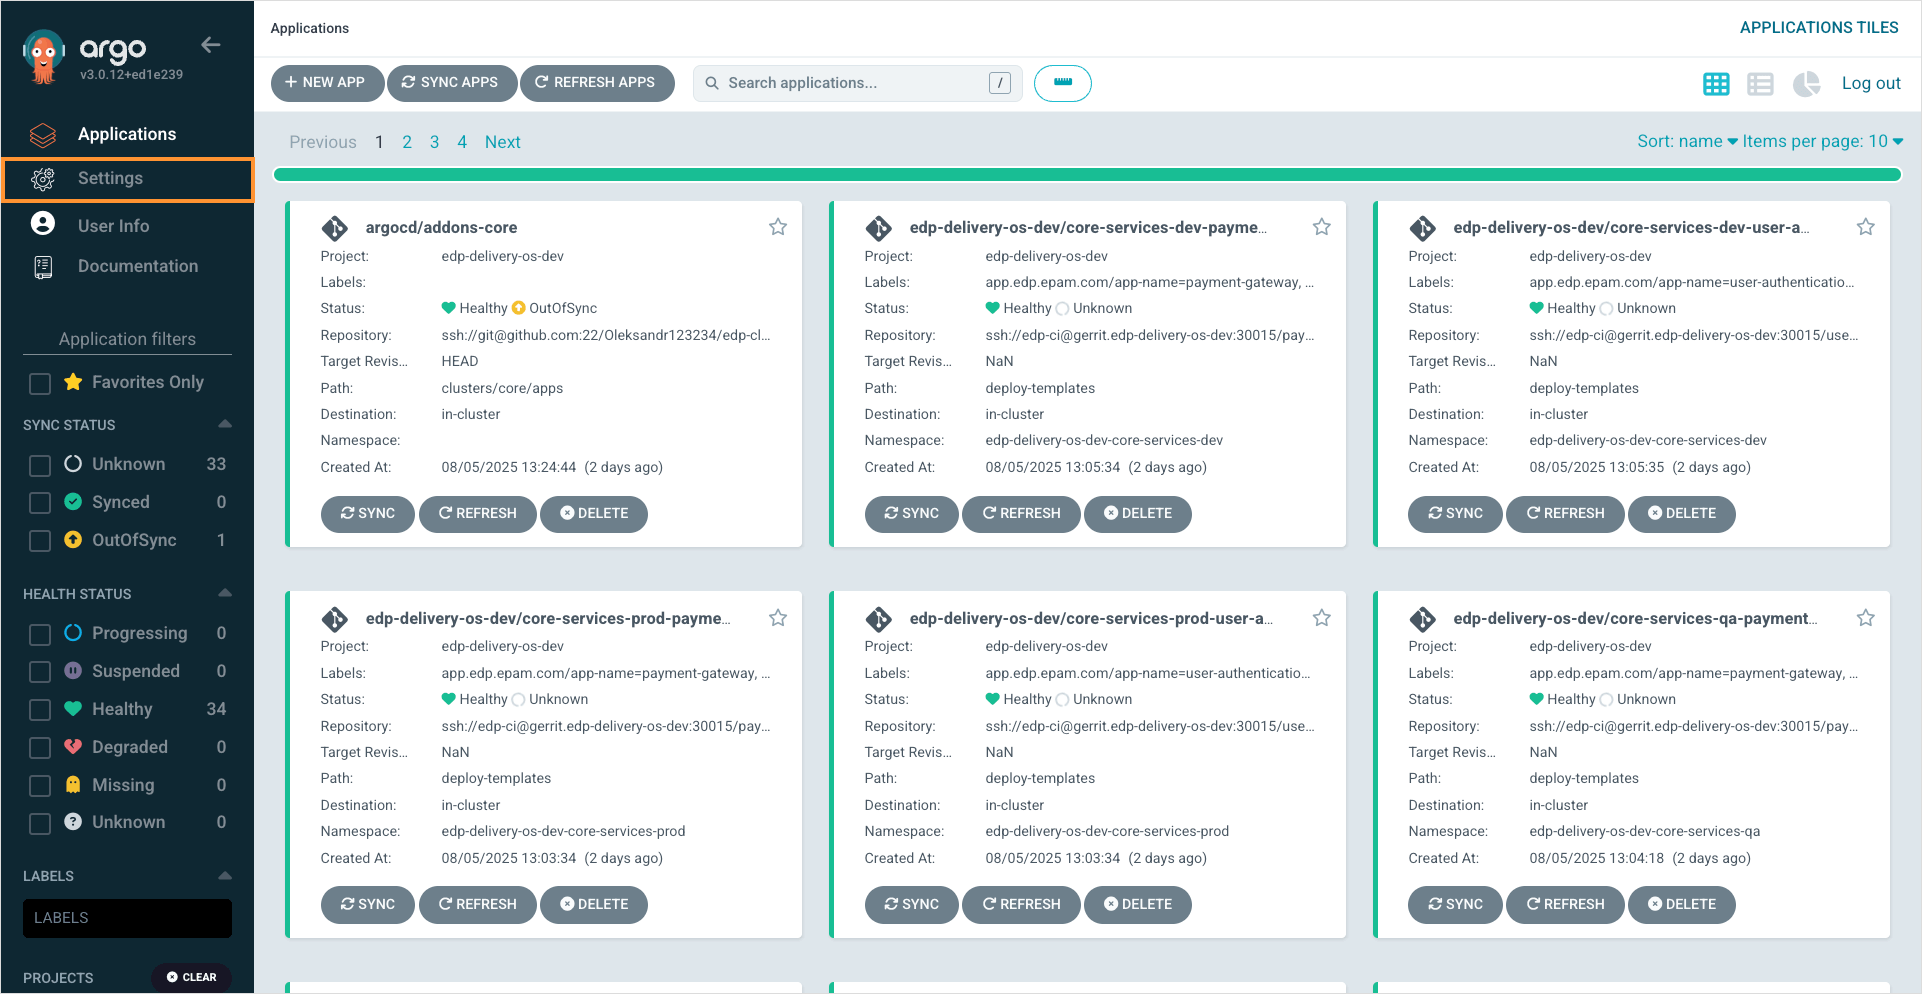
Task: Click the green sync progress bar
Action: coord(1086,175)
